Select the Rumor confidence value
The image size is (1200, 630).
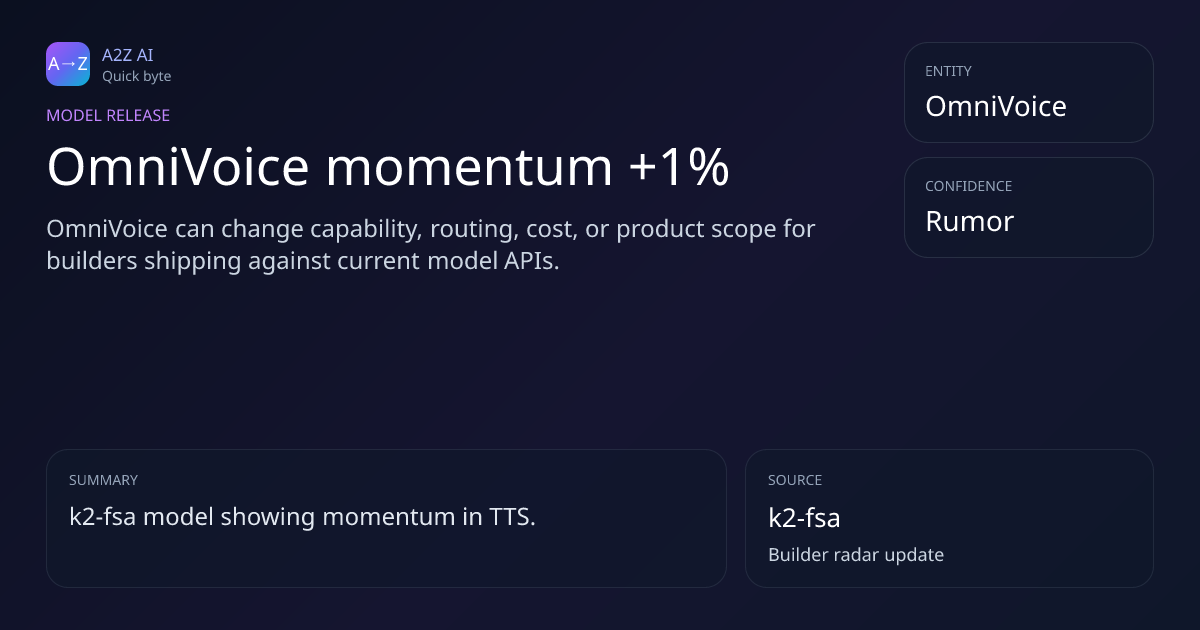(969, 221)
